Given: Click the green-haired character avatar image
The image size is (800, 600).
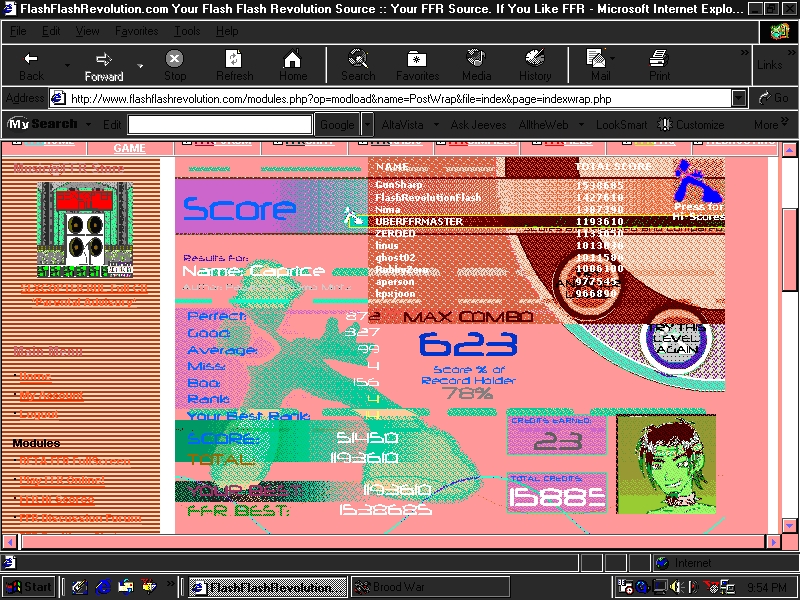Looking at the screenshot, I should 666,464.
